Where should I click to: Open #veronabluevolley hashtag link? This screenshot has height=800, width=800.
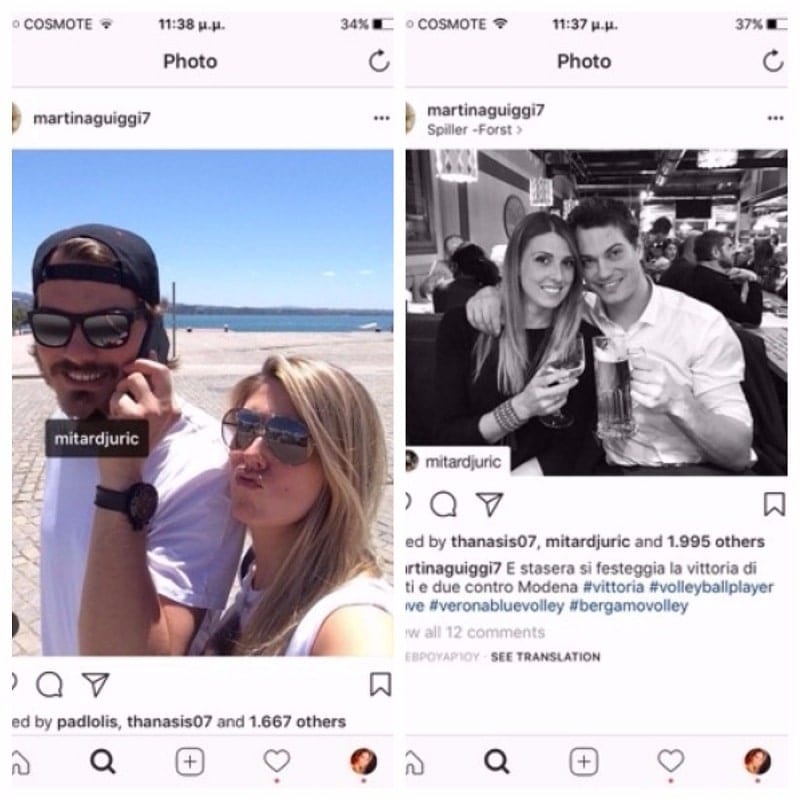click(x=497, y=606)
